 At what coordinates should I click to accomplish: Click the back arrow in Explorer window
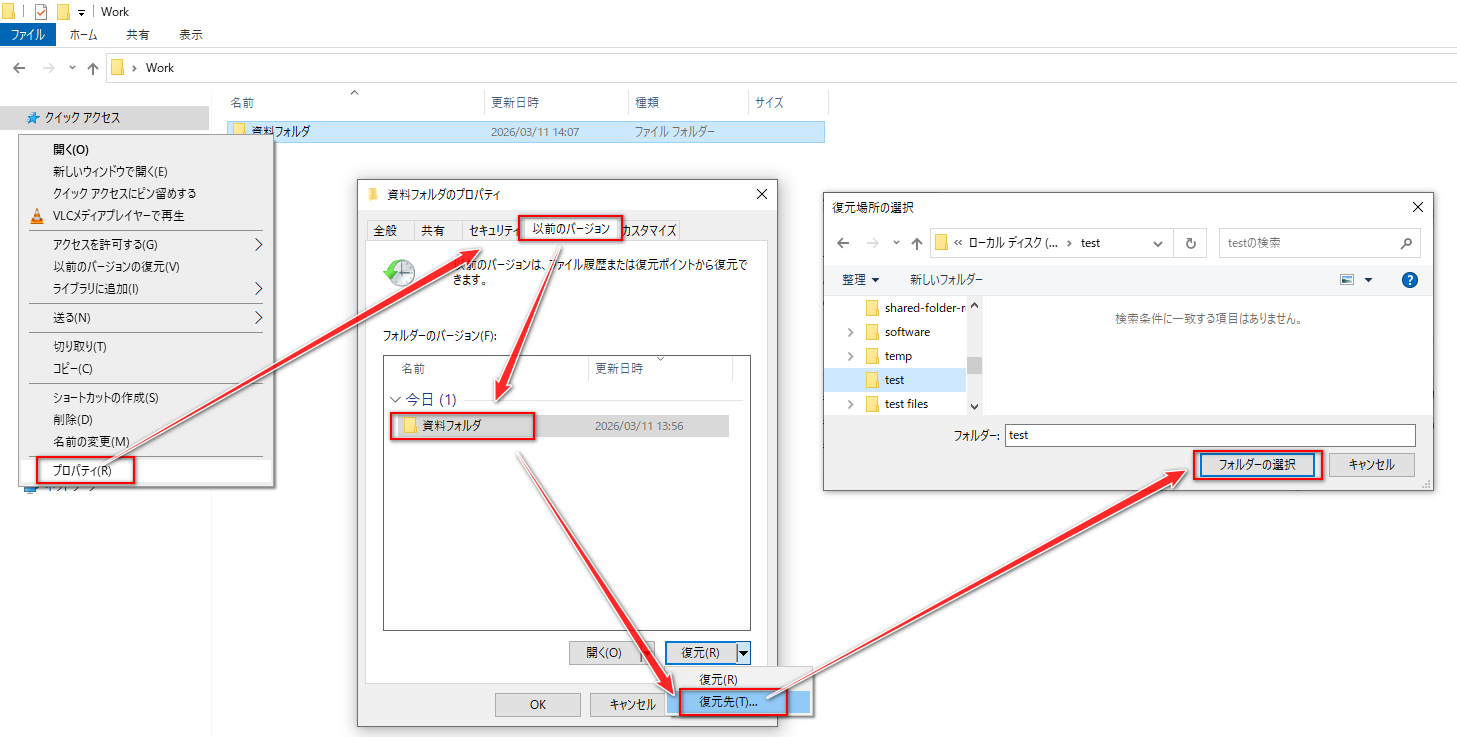[x=19, y=68]
